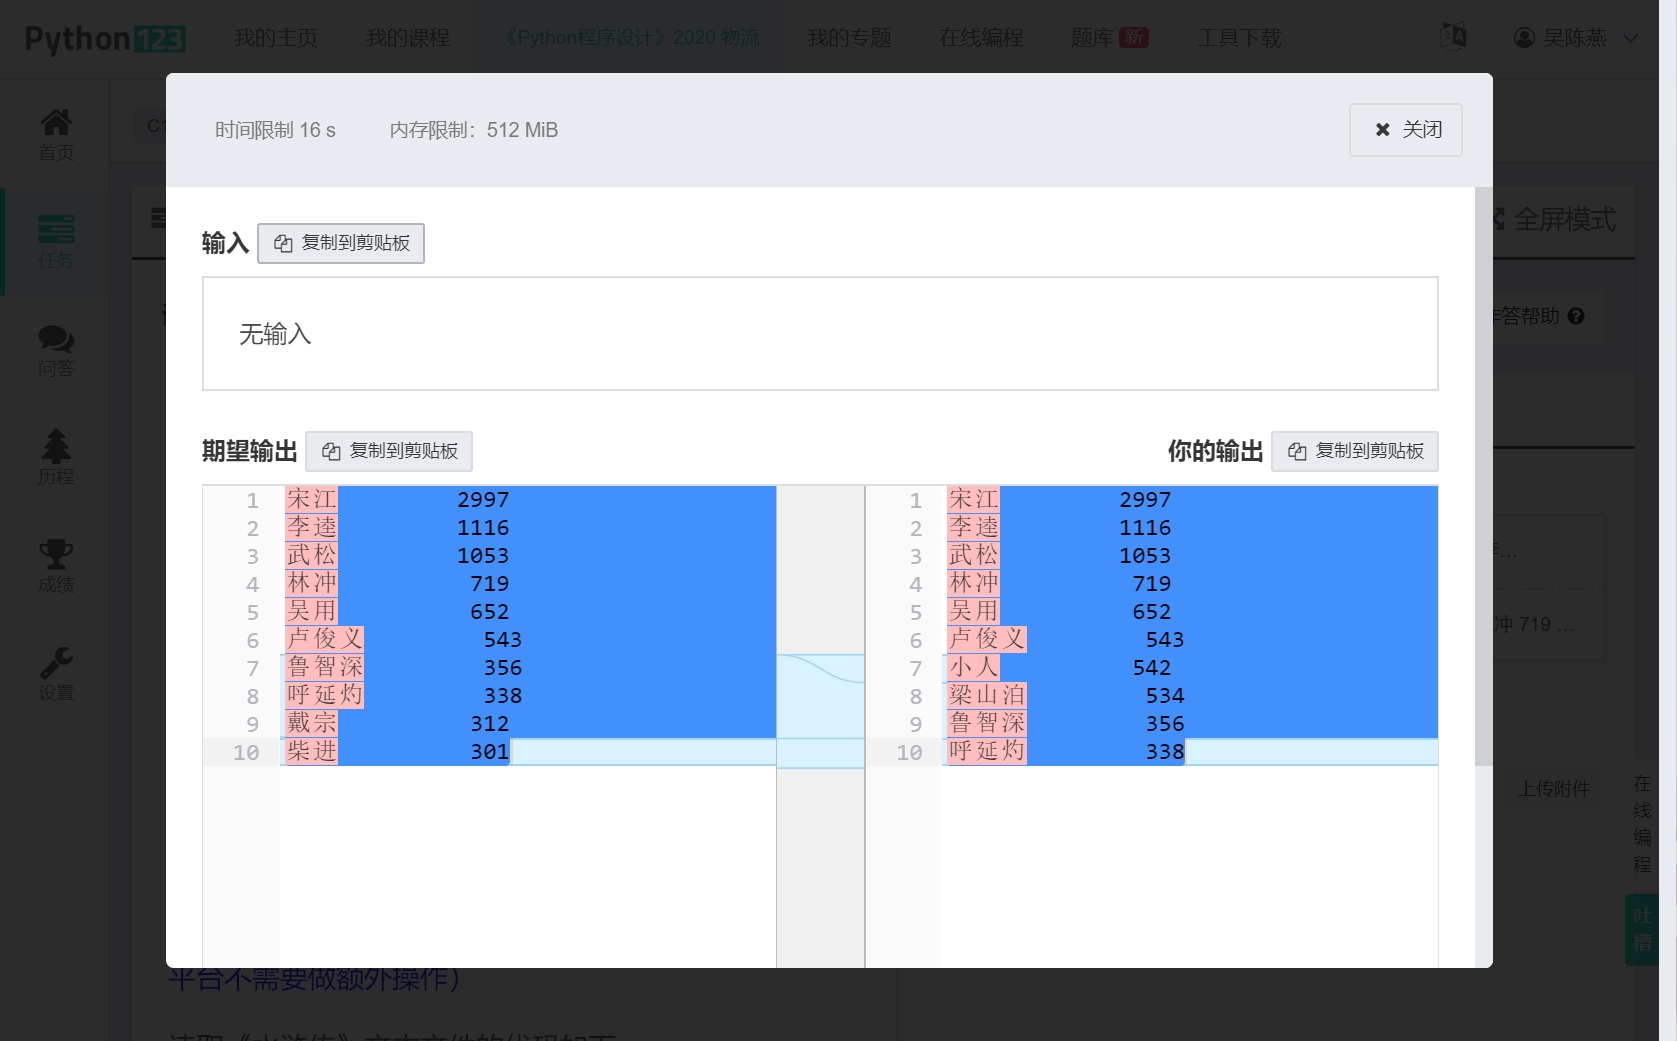
Task: Click the value 2997 in the 期望输出 panel
Action: click(483, 499)
